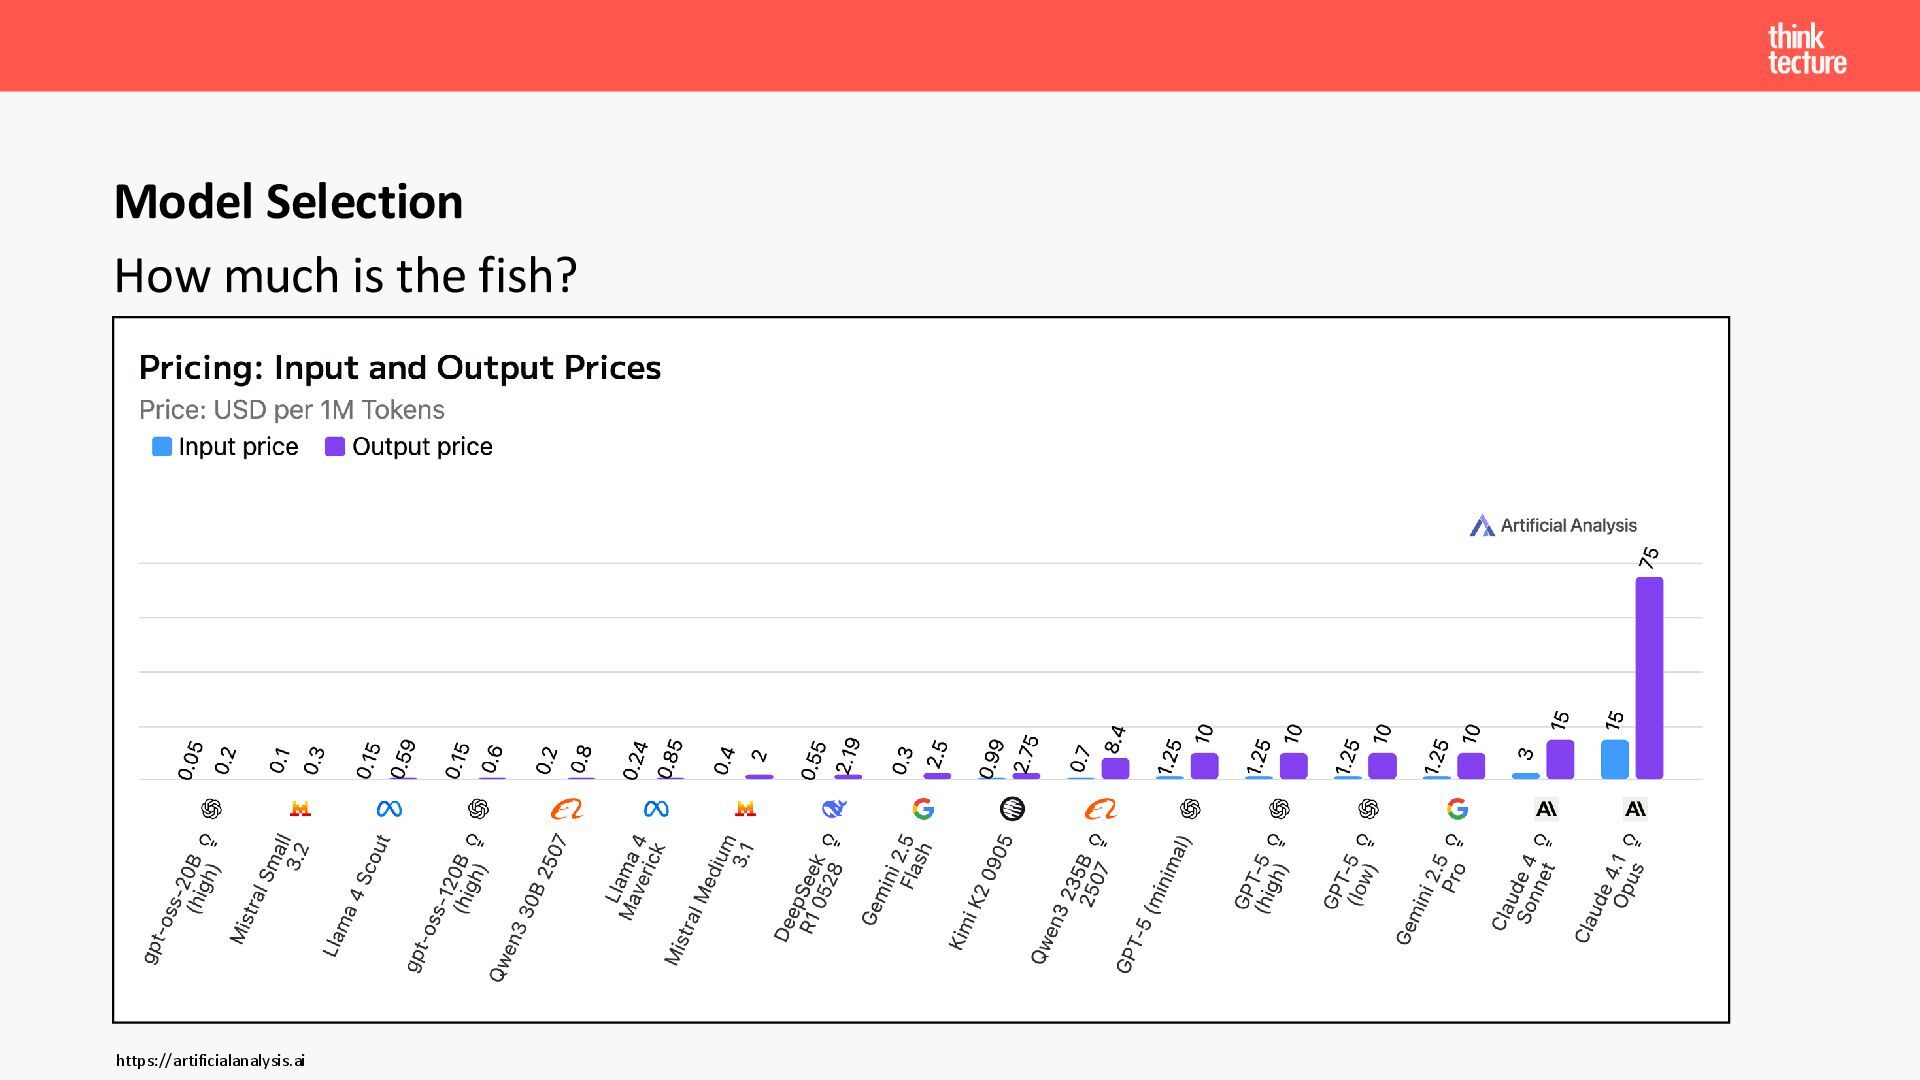Click the DeepSeek whale icon
This screenshot has height=1080, width=1920.
pyautogui.click(x=833, y=809)
